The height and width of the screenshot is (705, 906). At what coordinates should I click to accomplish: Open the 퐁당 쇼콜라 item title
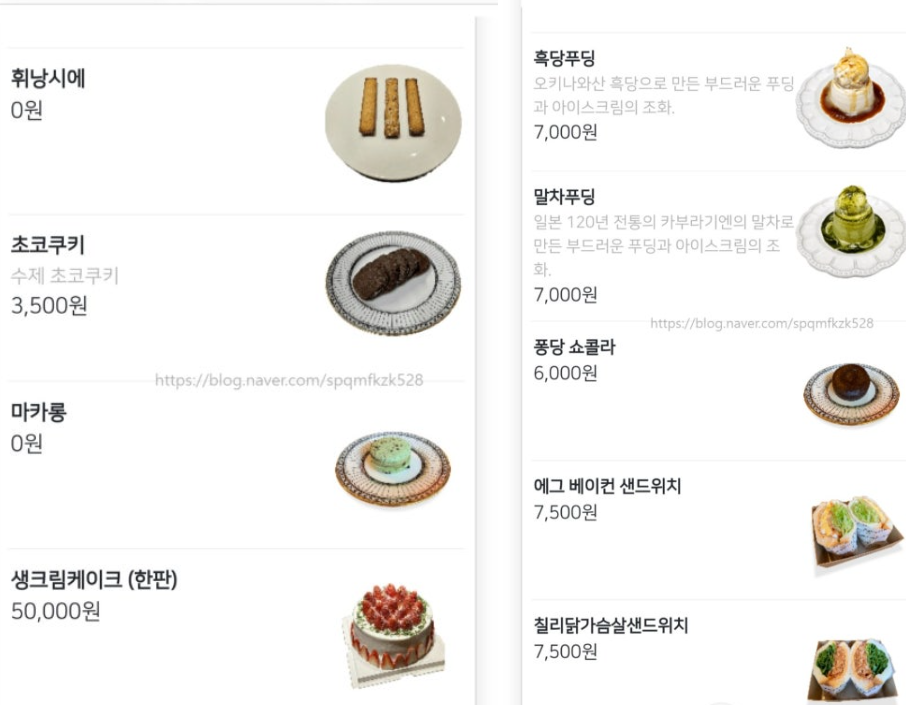575,348
